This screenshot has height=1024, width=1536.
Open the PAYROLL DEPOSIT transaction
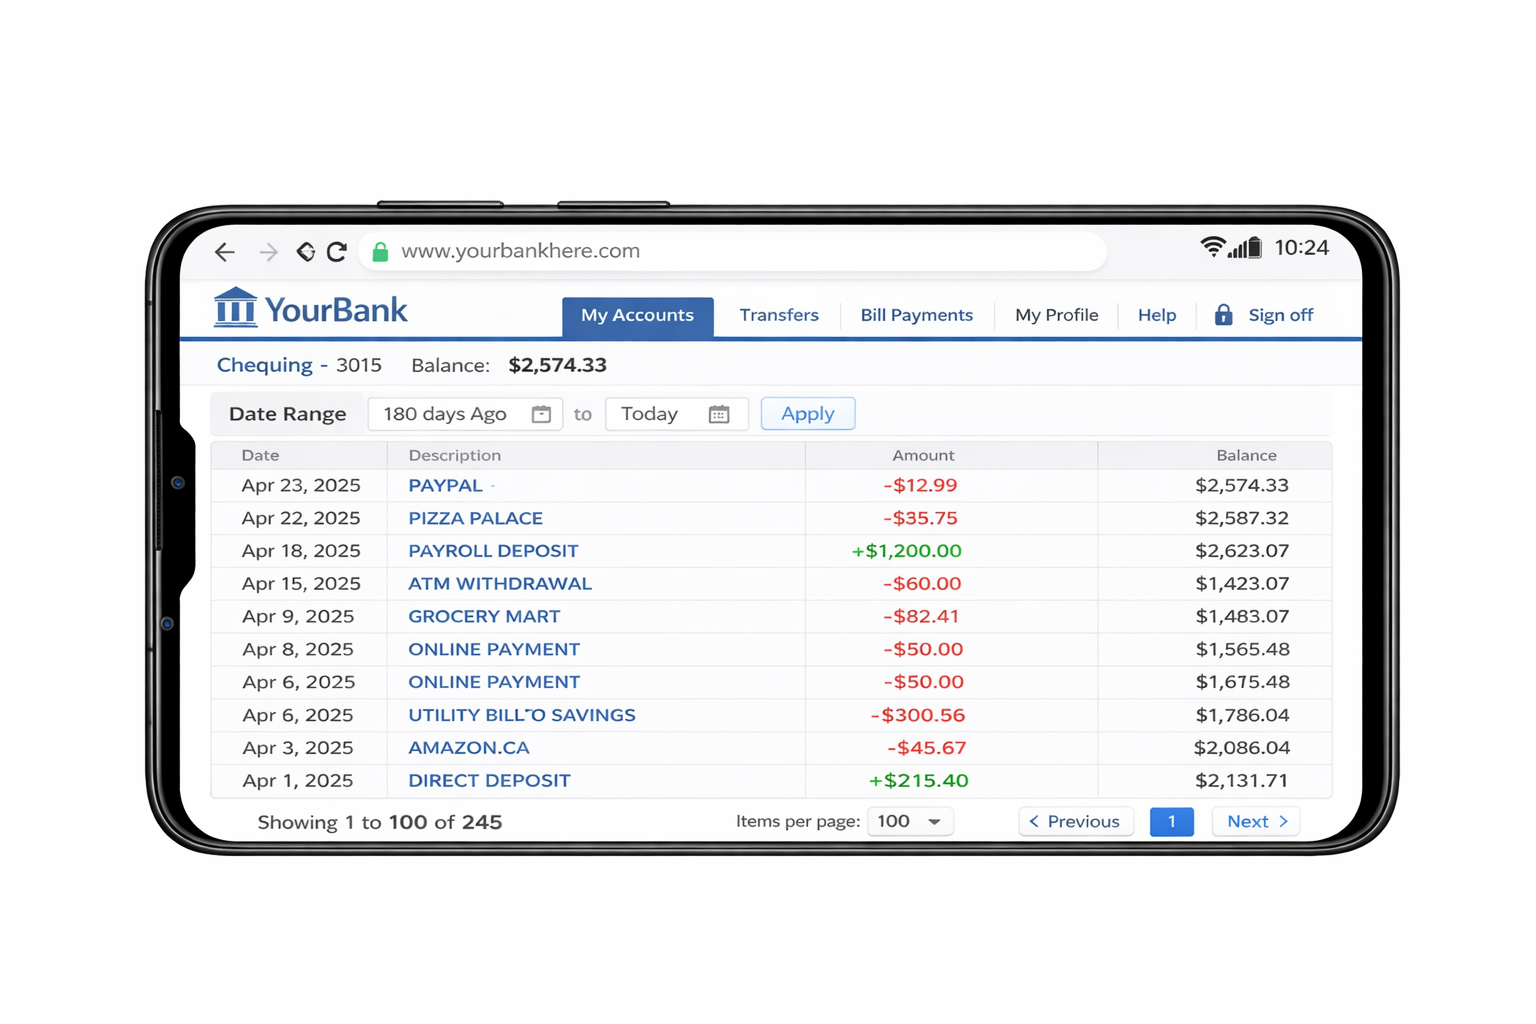coord(492,550)
